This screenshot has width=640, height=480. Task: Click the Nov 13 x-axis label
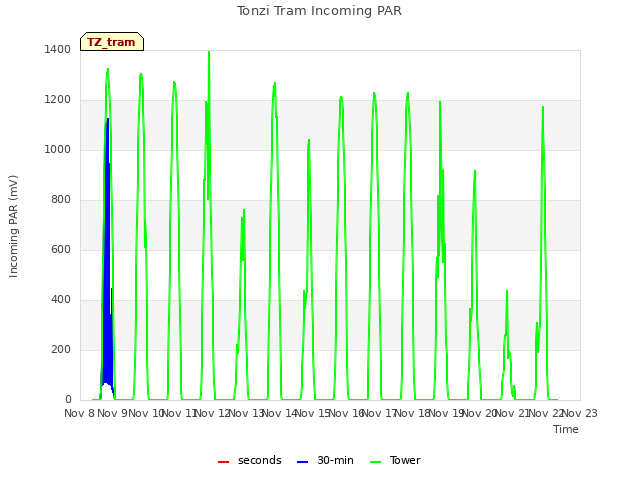(246, 413)
